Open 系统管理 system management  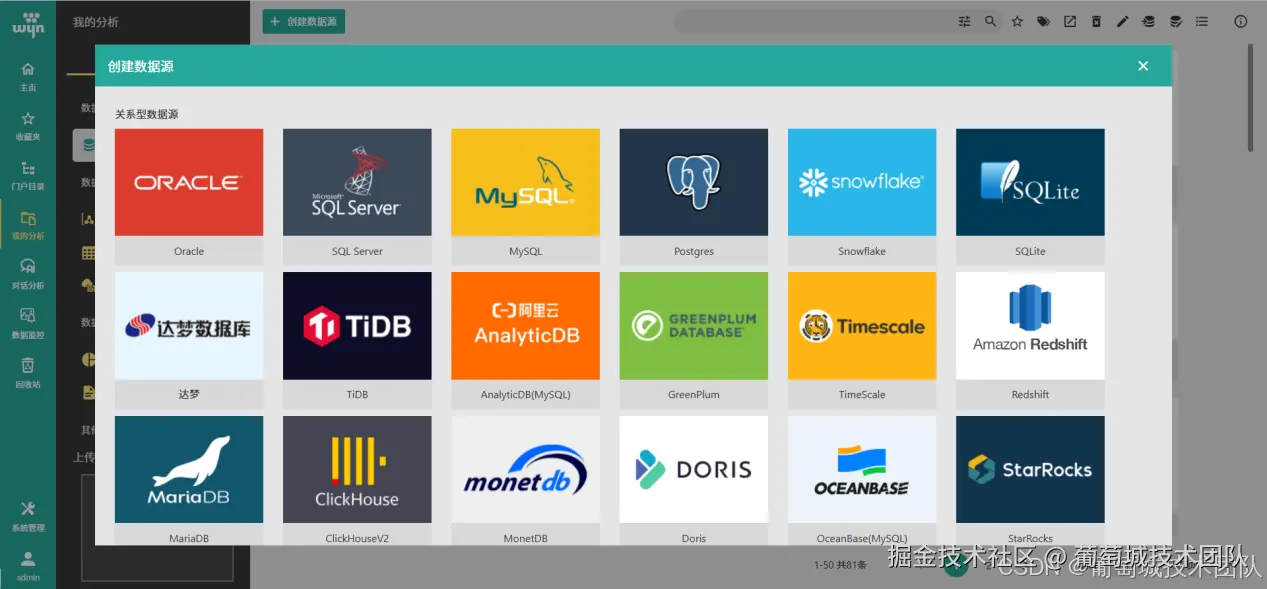click(x=28, y=516)
